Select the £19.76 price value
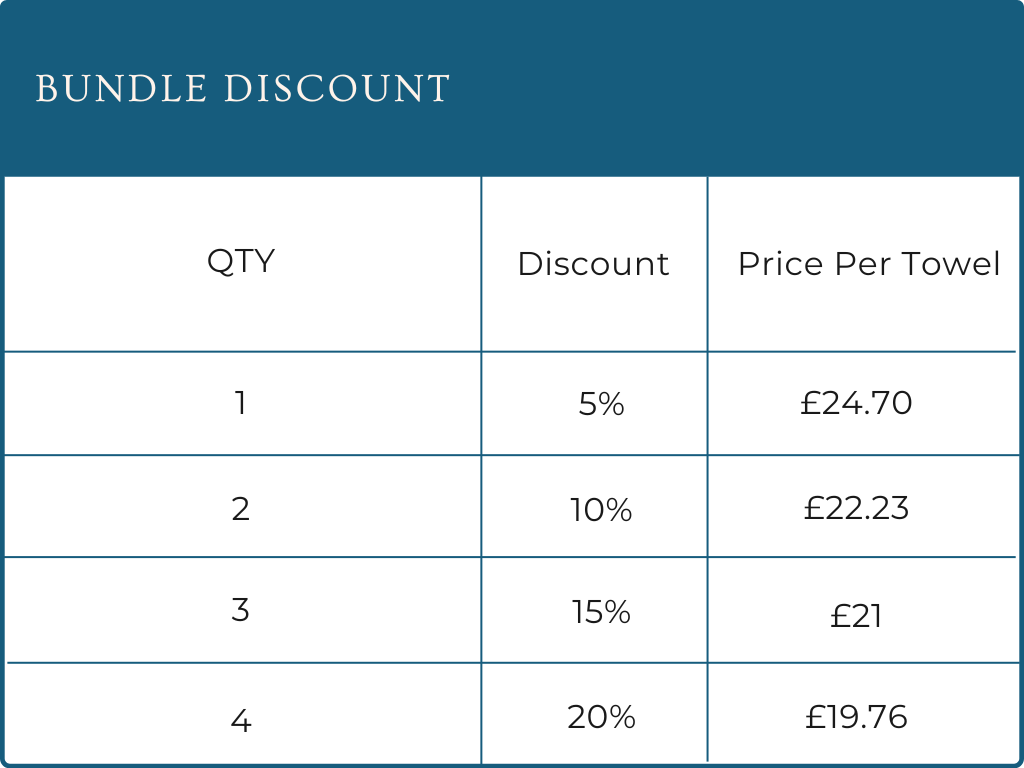The height and width of the screenshot is (768, 1024). tap(857, 717)
